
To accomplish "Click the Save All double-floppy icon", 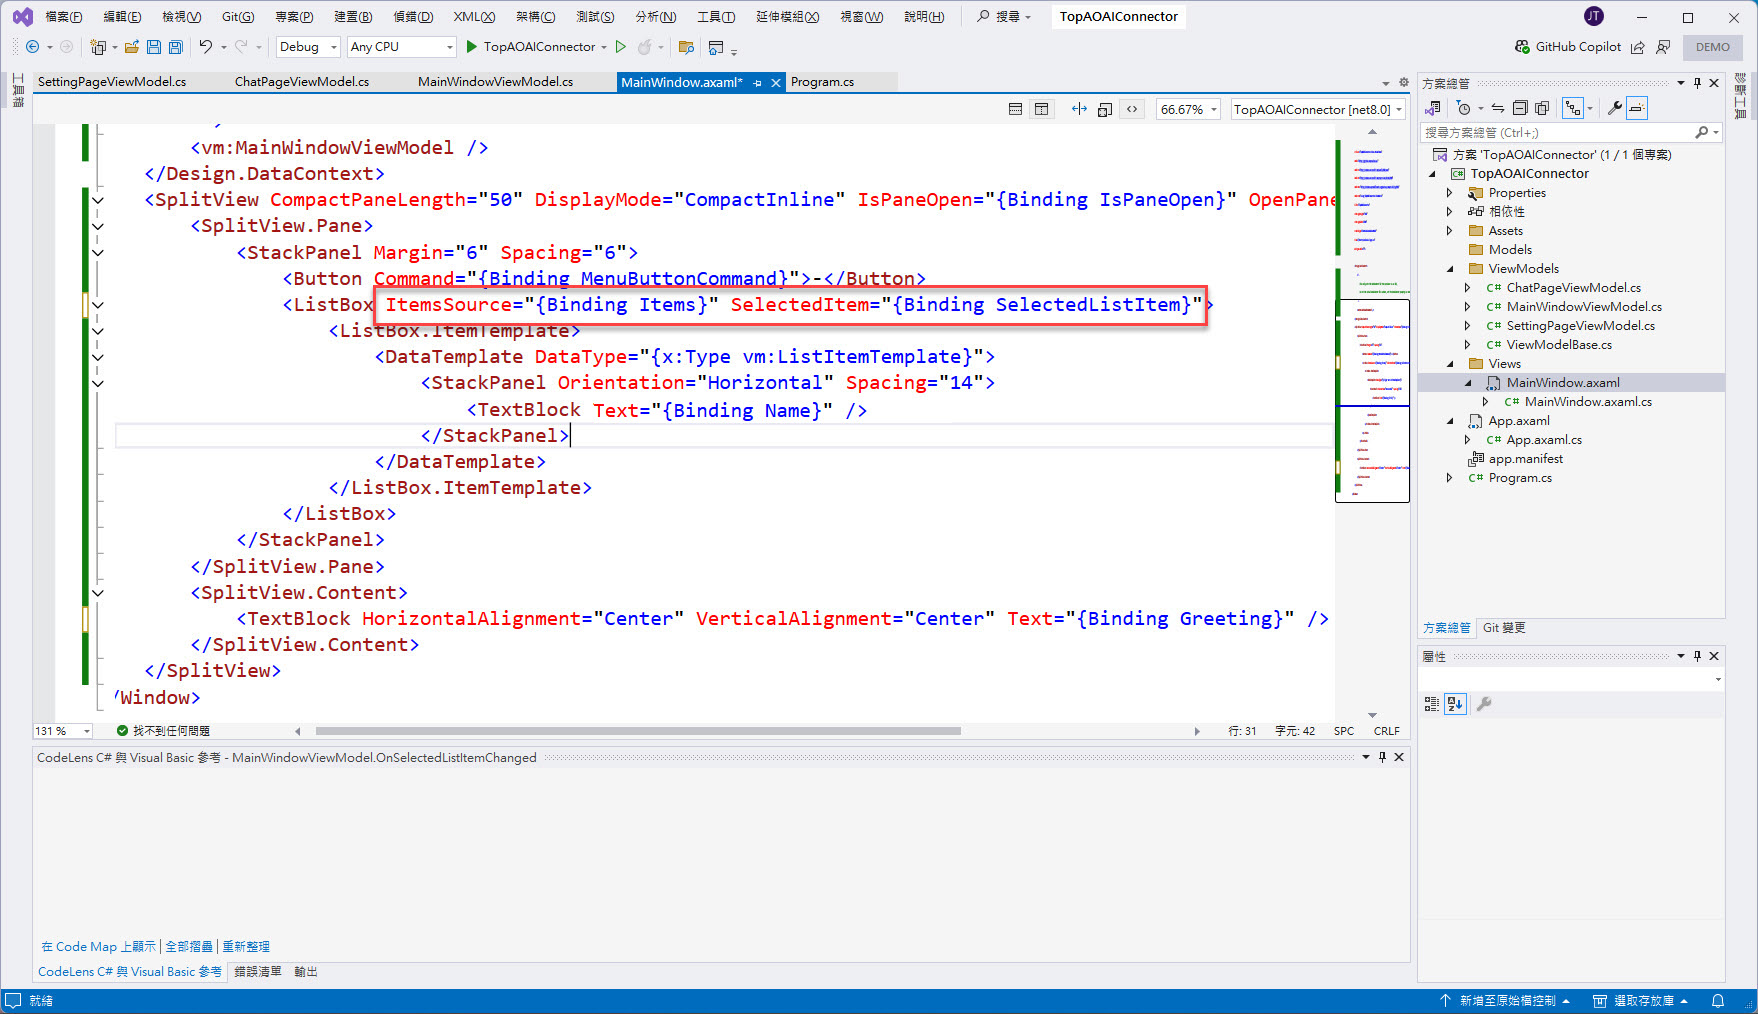I will [x=176, y=47].
